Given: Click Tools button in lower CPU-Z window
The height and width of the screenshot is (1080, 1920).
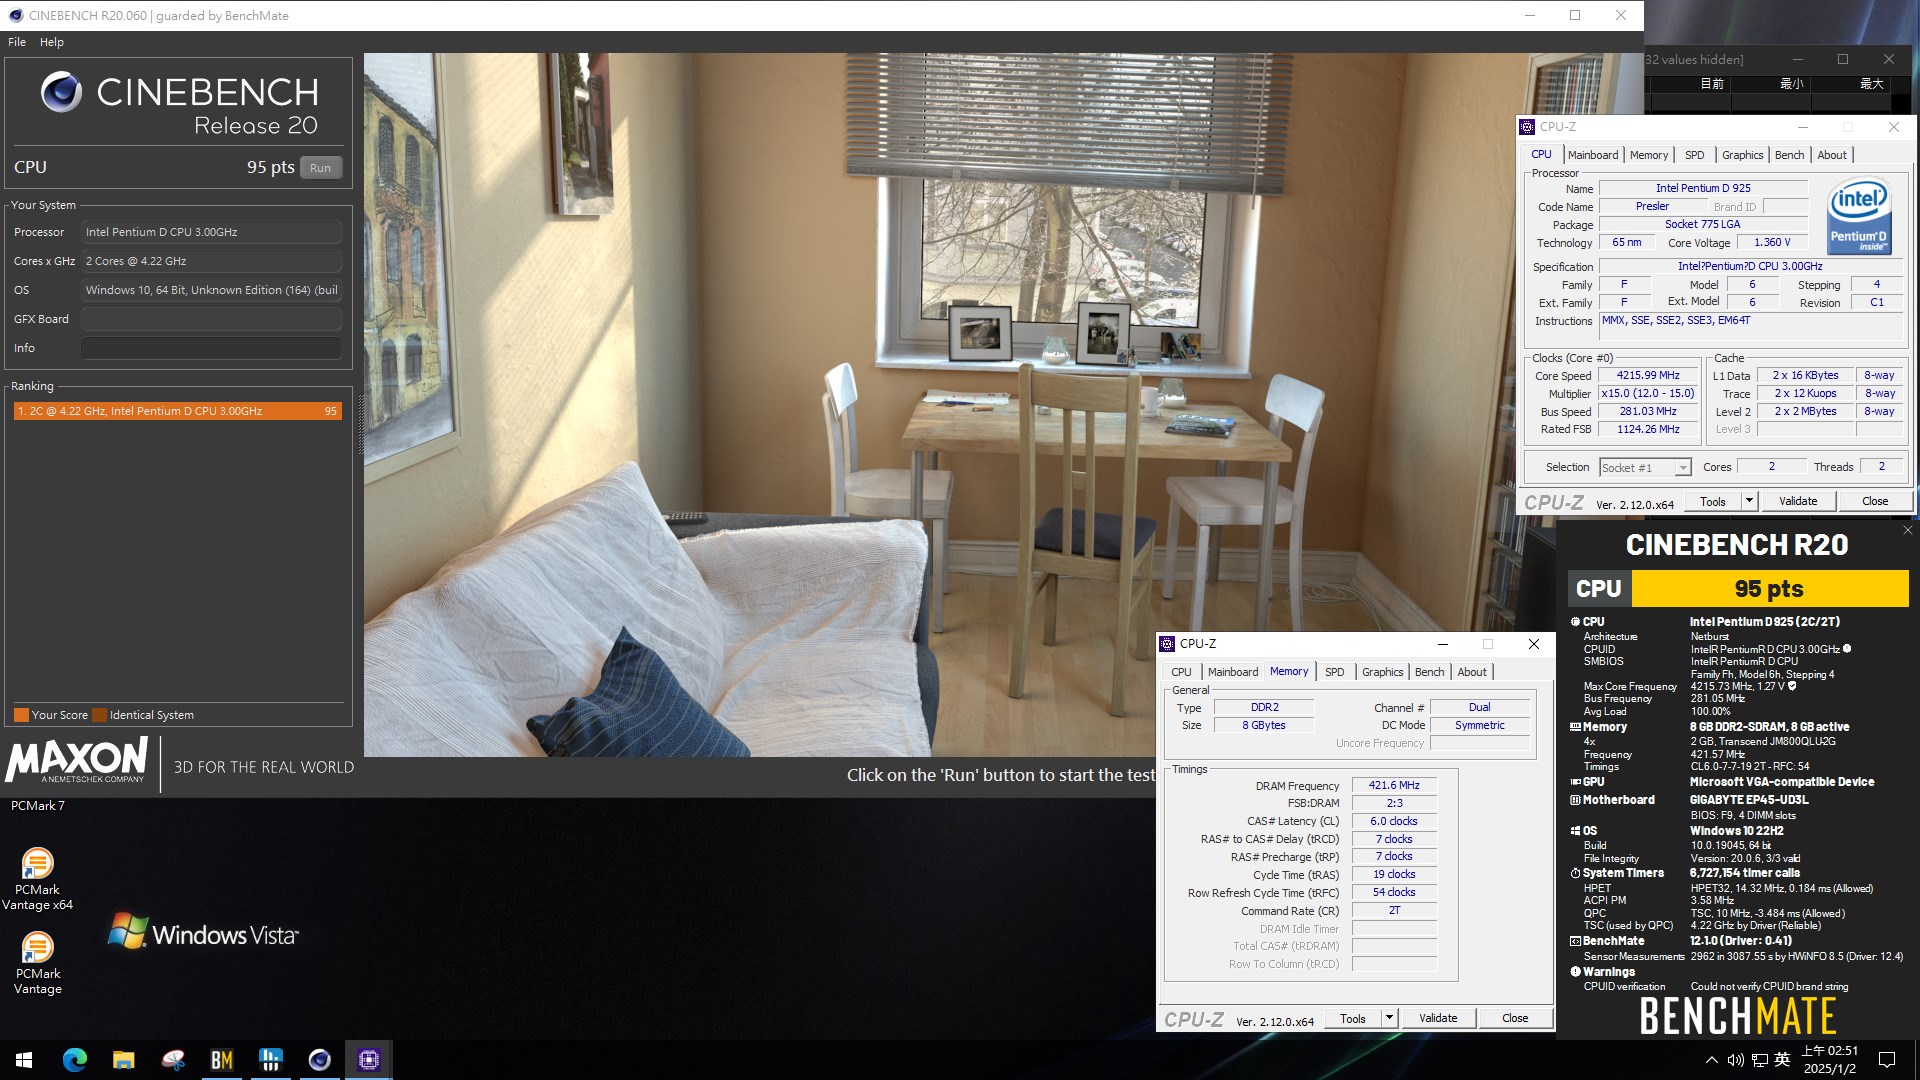Looking at the screenshot, I should (x=1353, y=1018).
